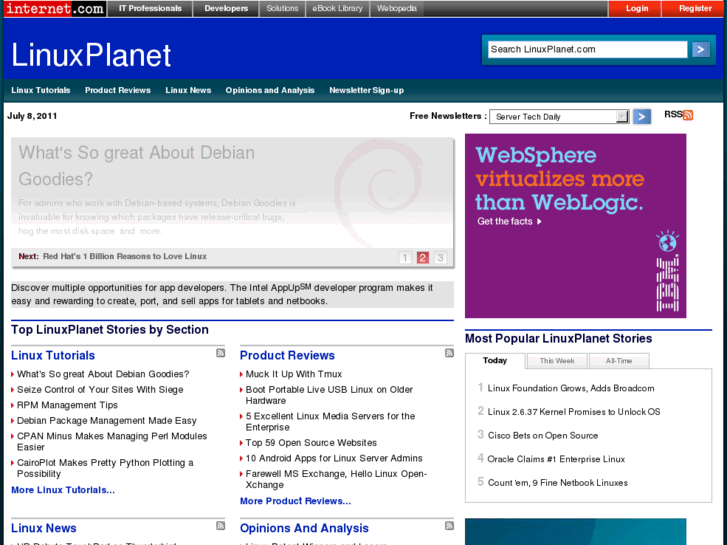This screenshot has height=545, width=727.
Task: Open Count 'em, 9 Fine Netbook Linuxes
Action: tap(557, 483)
